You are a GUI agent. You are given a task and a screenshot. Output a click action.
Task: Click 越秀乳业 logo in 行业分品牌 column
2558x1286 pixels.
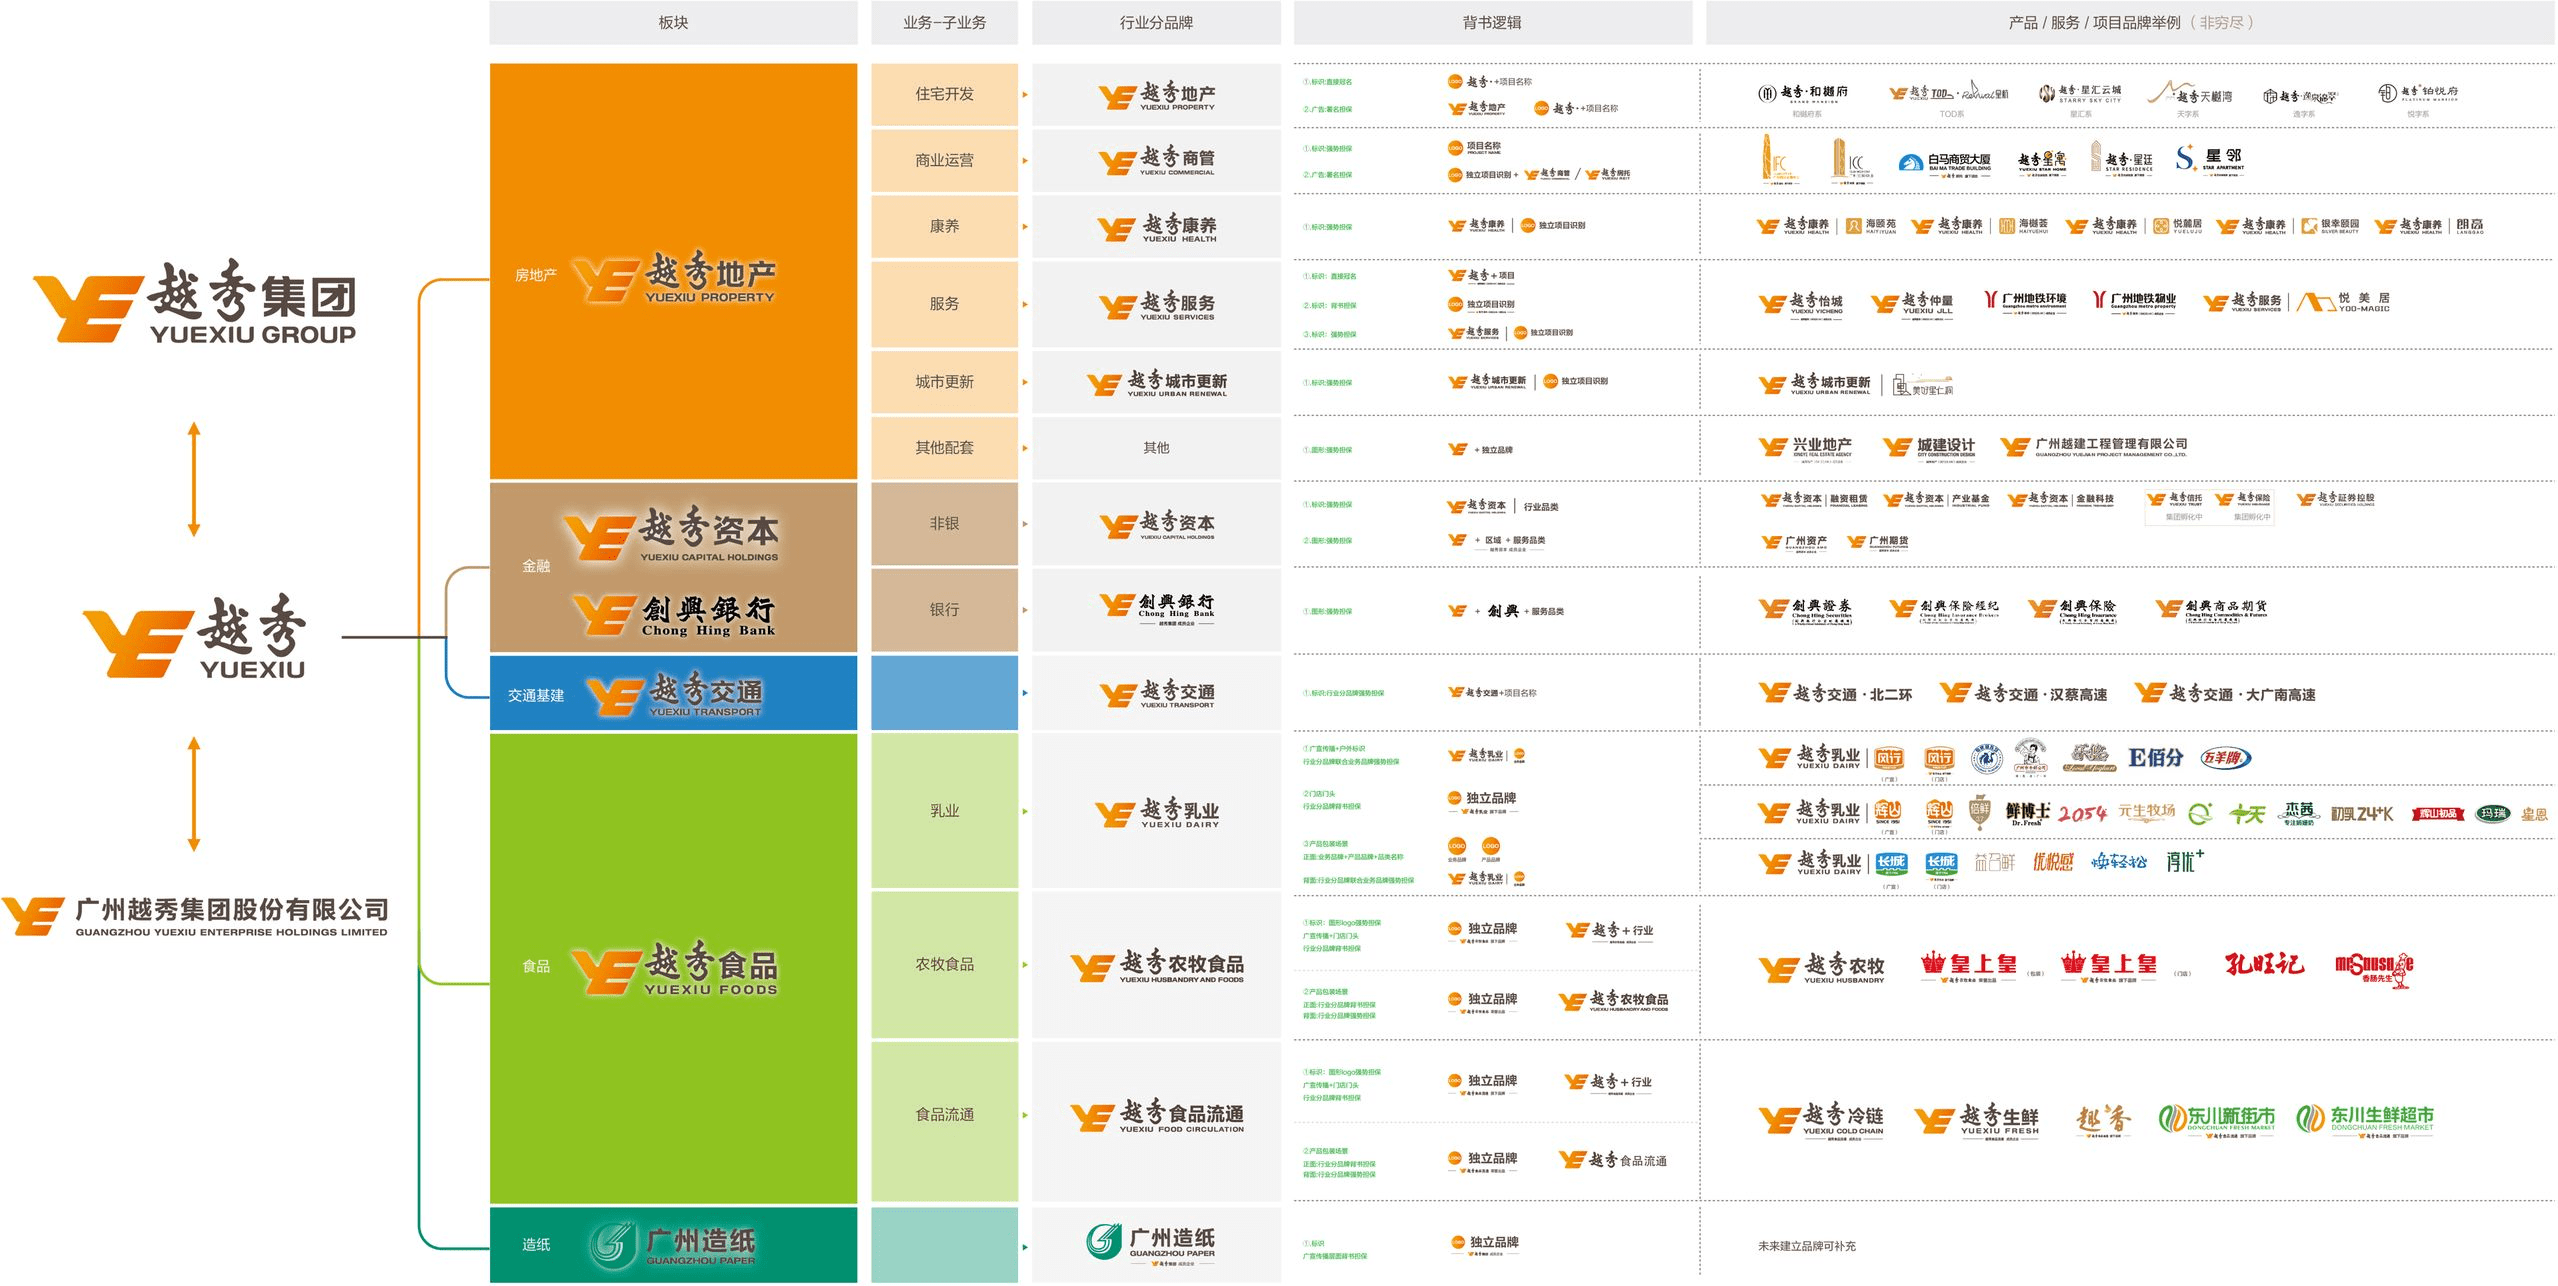(x=1157, y=812)
